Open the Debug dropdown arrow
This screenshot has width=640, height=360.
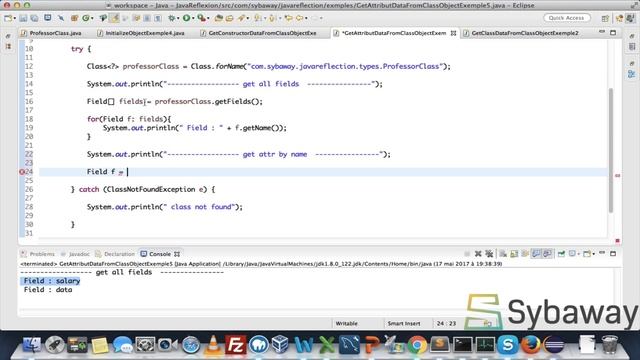point(178,18)
